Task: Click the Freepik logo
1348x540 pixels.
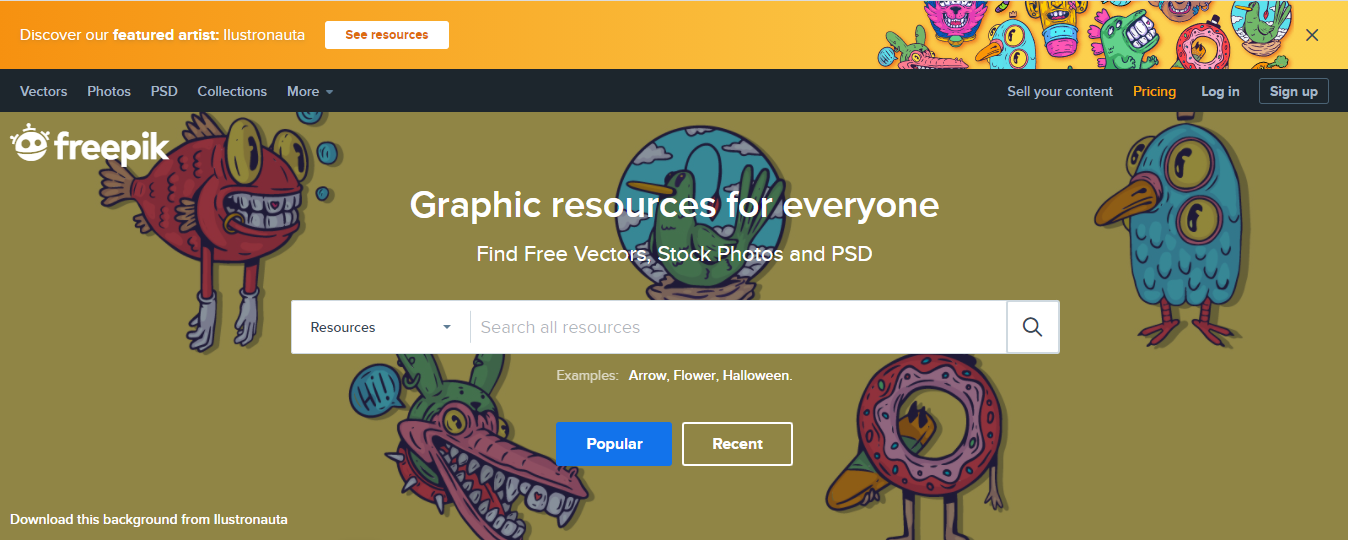Action: pyautogui.click(x=90, y=145)
